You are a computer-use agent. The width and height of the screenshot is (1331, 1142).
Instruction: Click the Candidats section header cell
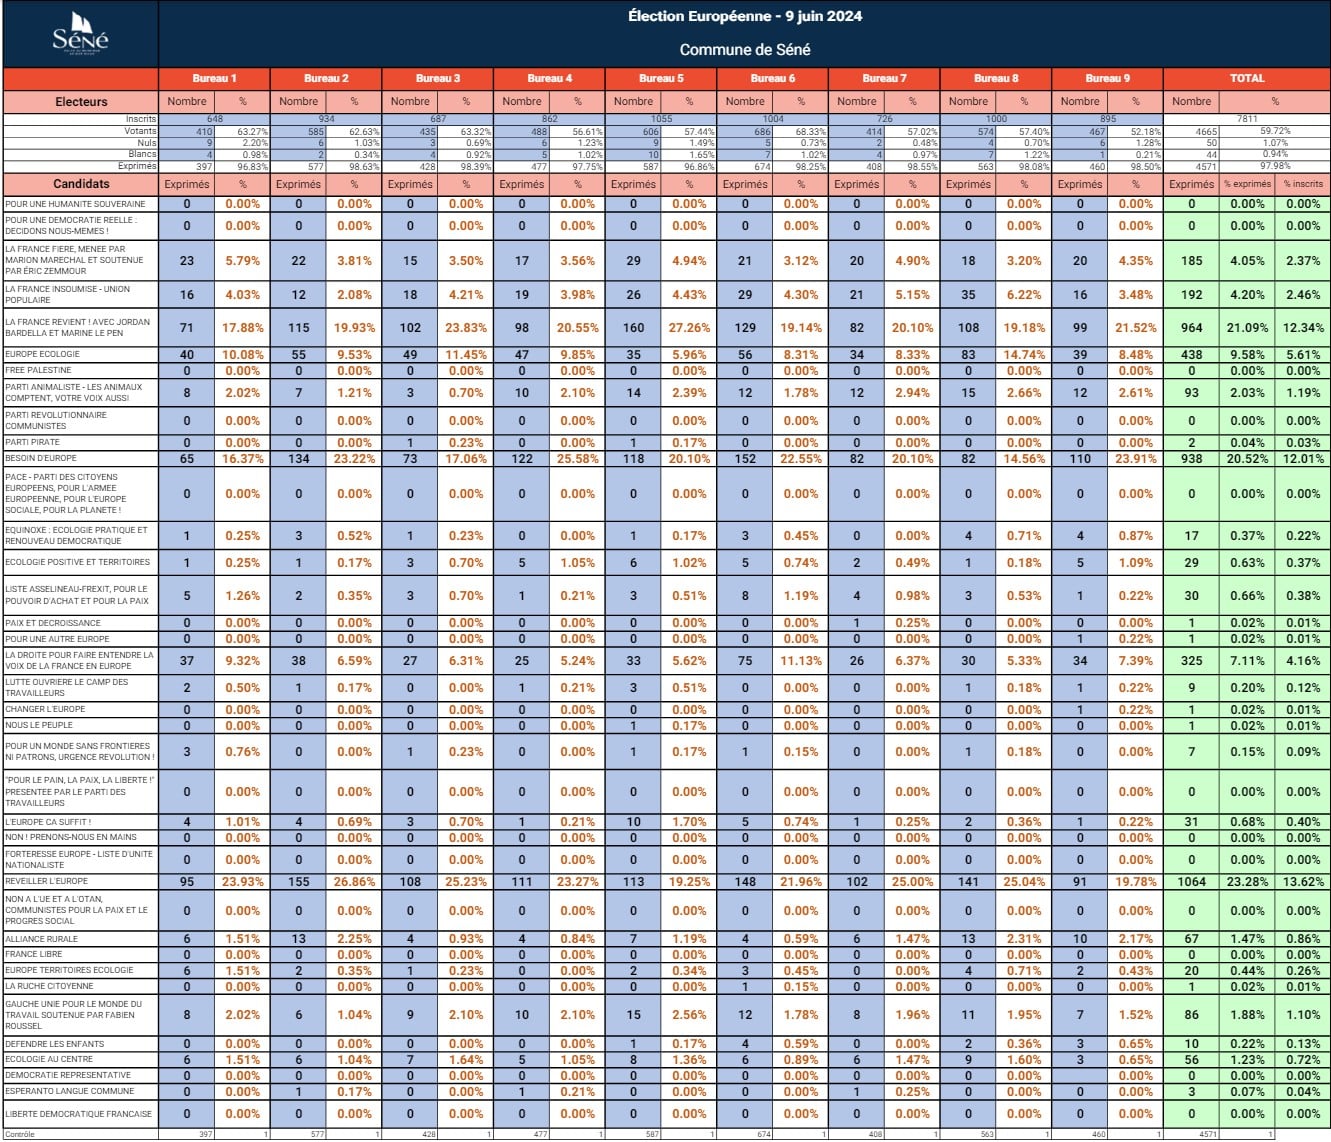(81, 184)
